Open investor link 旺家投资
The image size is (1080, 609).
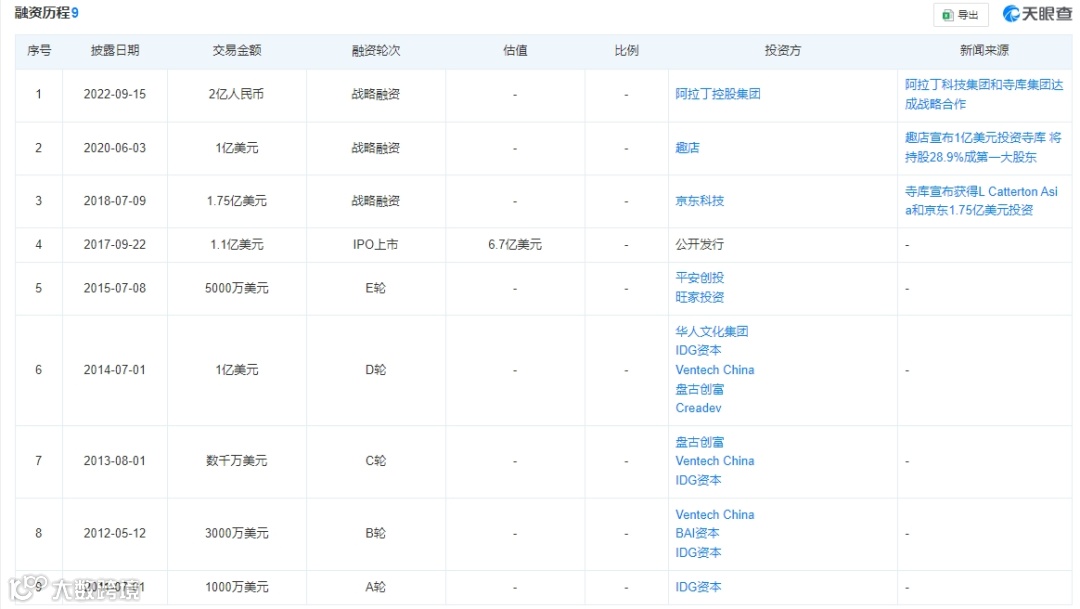[700, 297]
